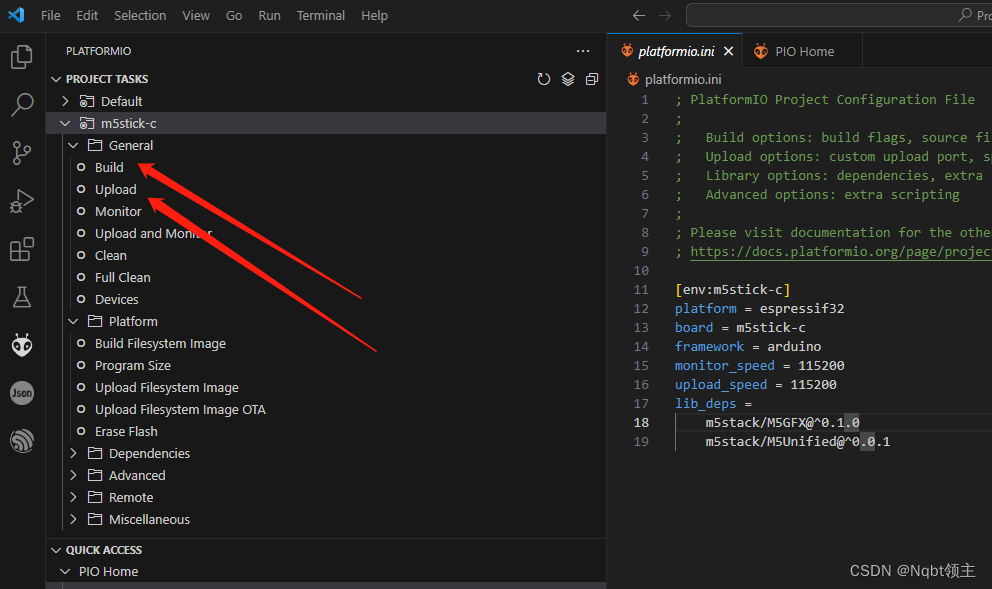Collapse all Project Tasks

point(592,79)
